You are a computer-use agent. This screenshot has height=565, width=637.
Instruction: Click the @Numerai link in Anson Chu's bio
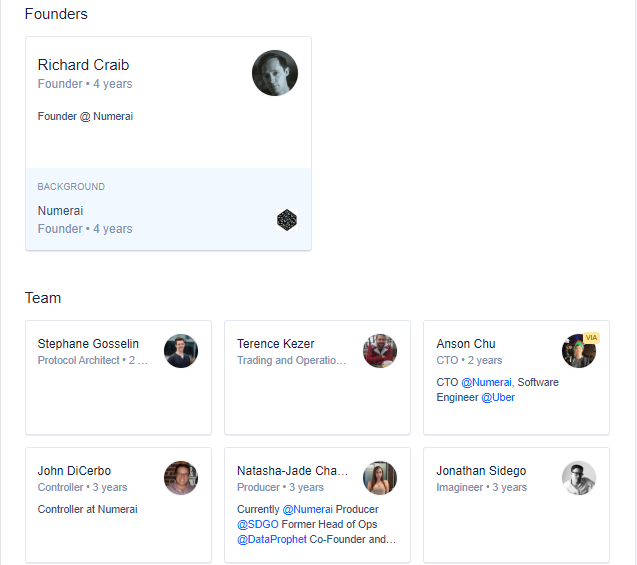point(486,382)
